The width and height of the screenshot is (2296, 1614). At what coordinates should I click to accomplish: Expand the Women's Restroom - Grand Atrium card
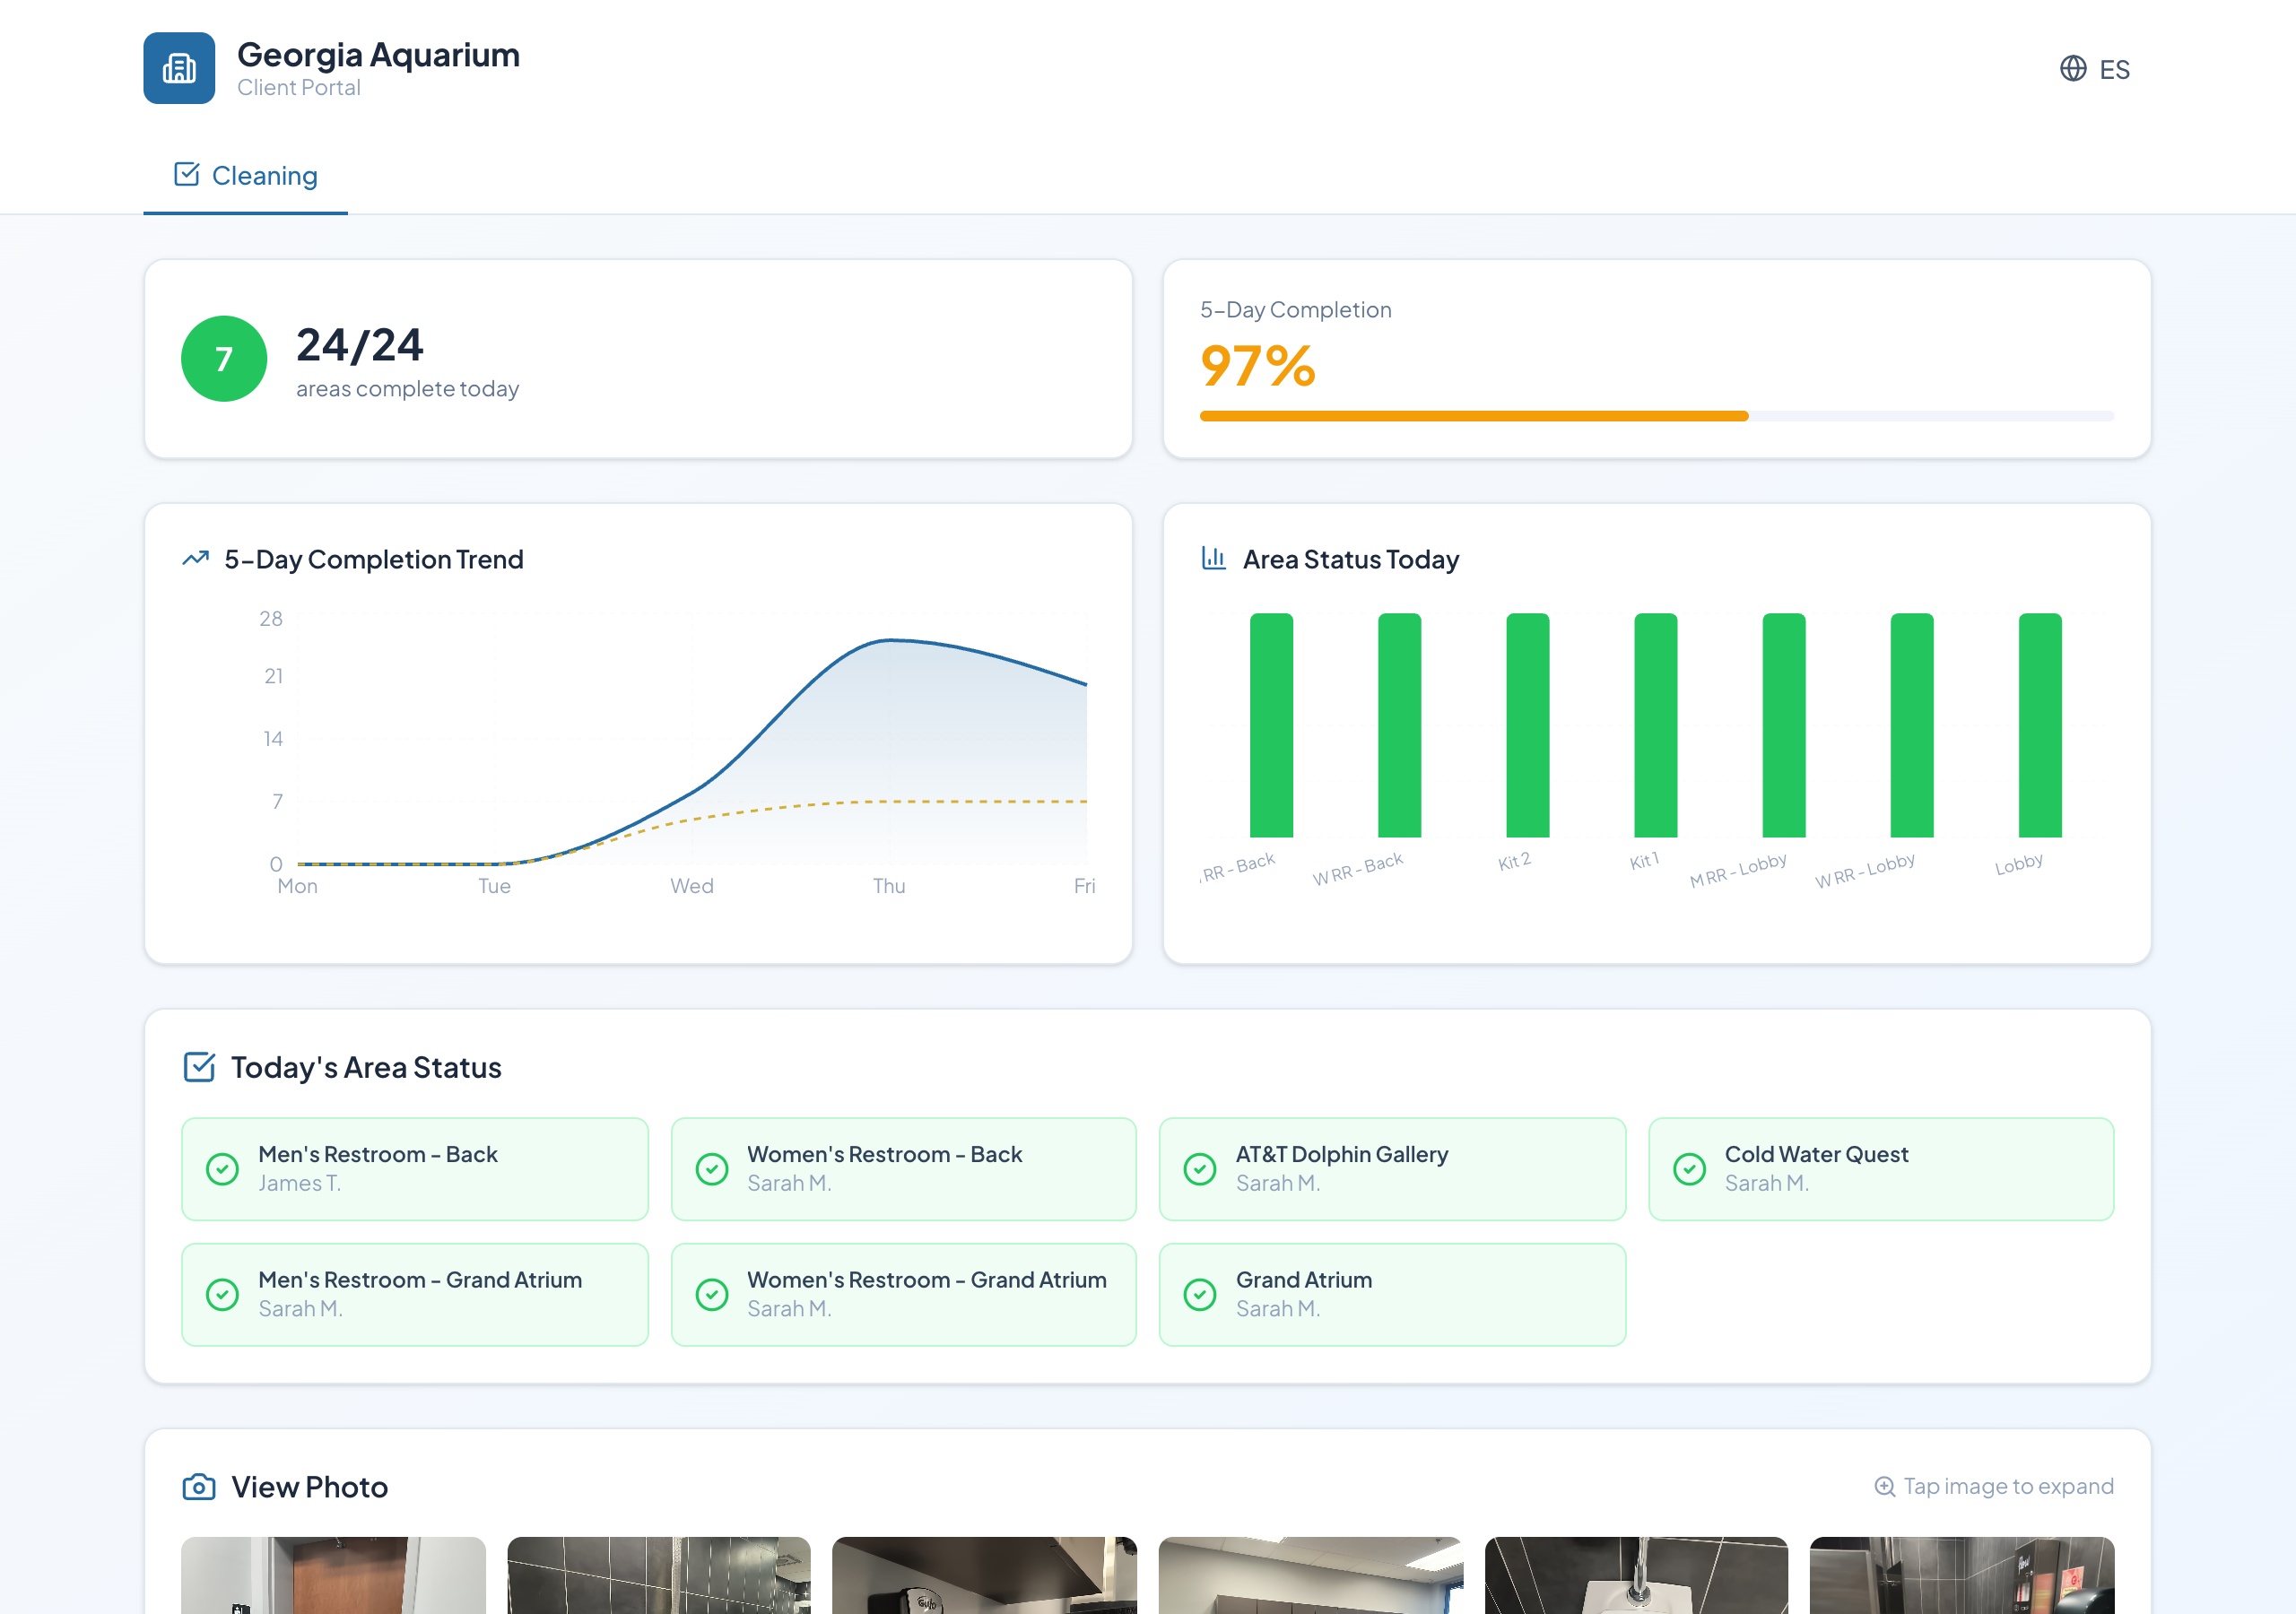pos(901,1293)
